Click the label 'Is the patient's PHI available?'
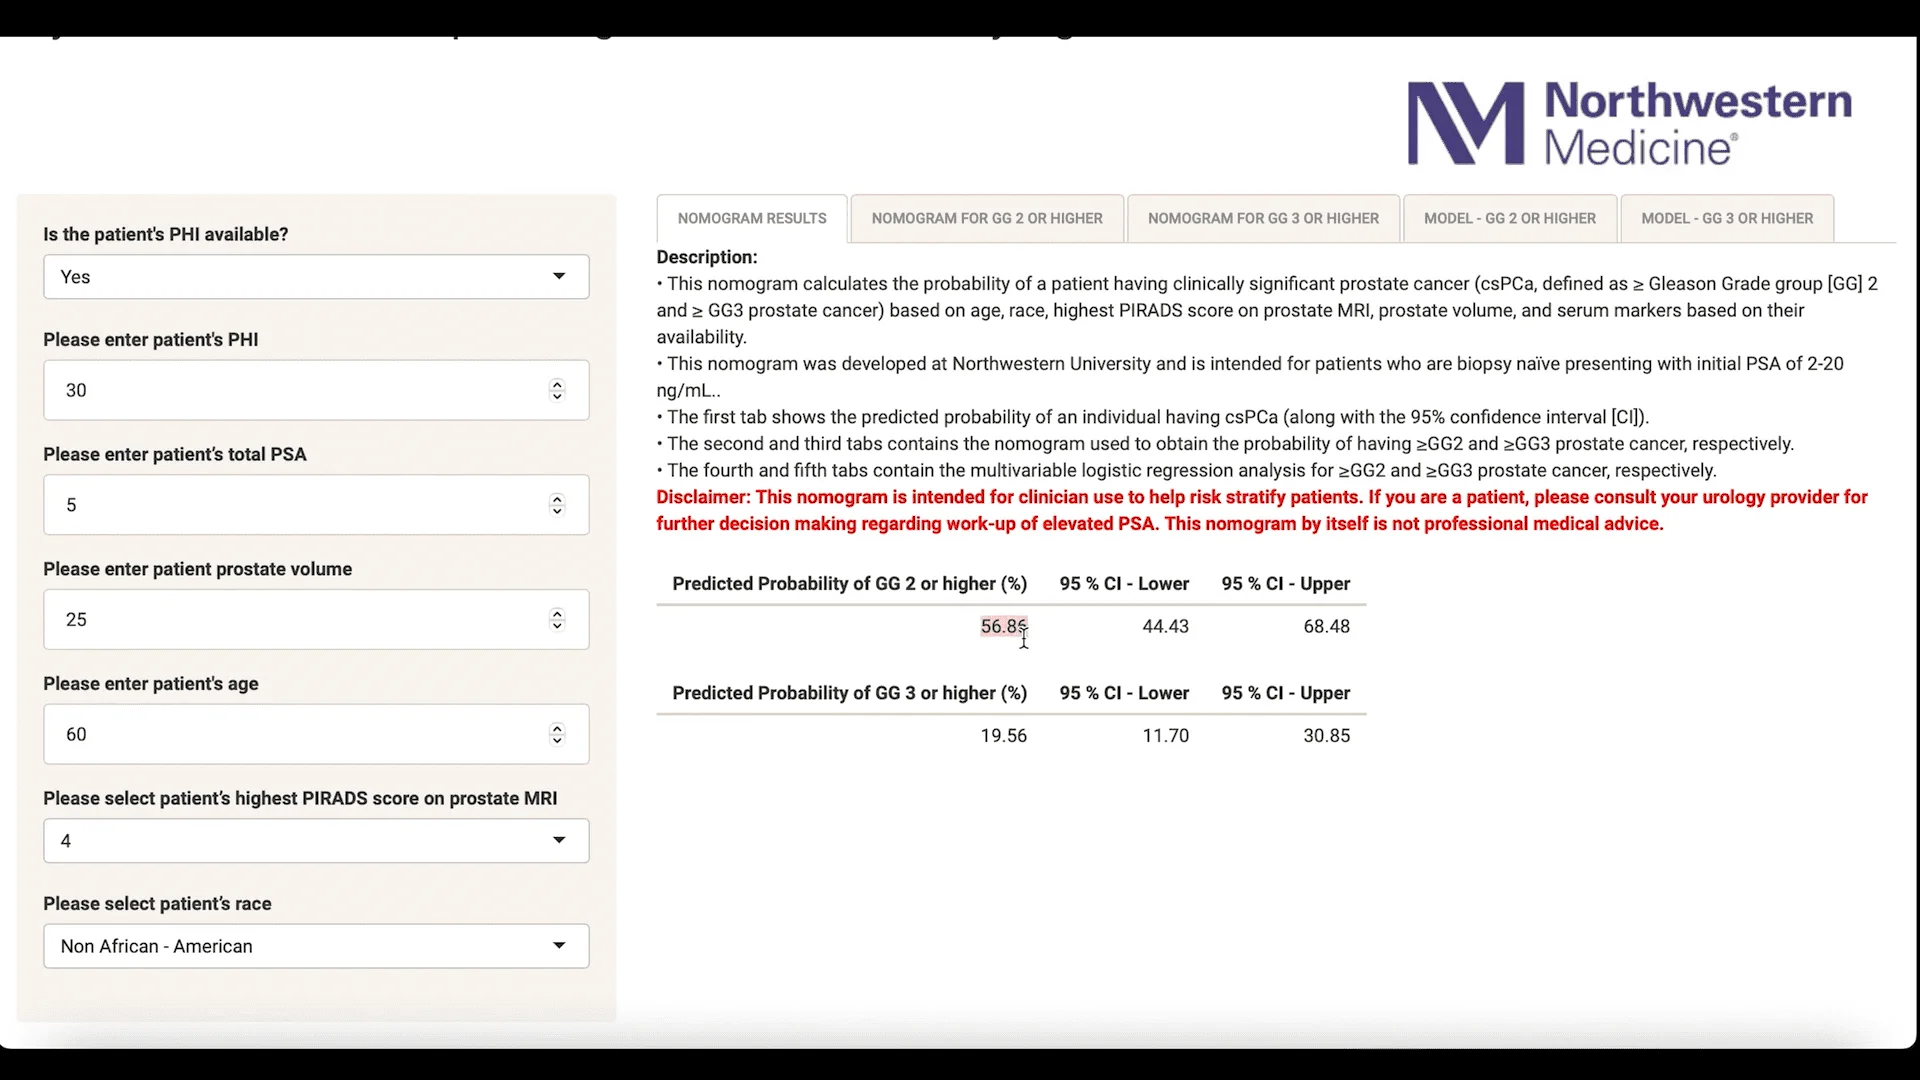Image resolution: width=1920 pixels, height=1080 pixels. pyautogui.click(x=166, y=235)
